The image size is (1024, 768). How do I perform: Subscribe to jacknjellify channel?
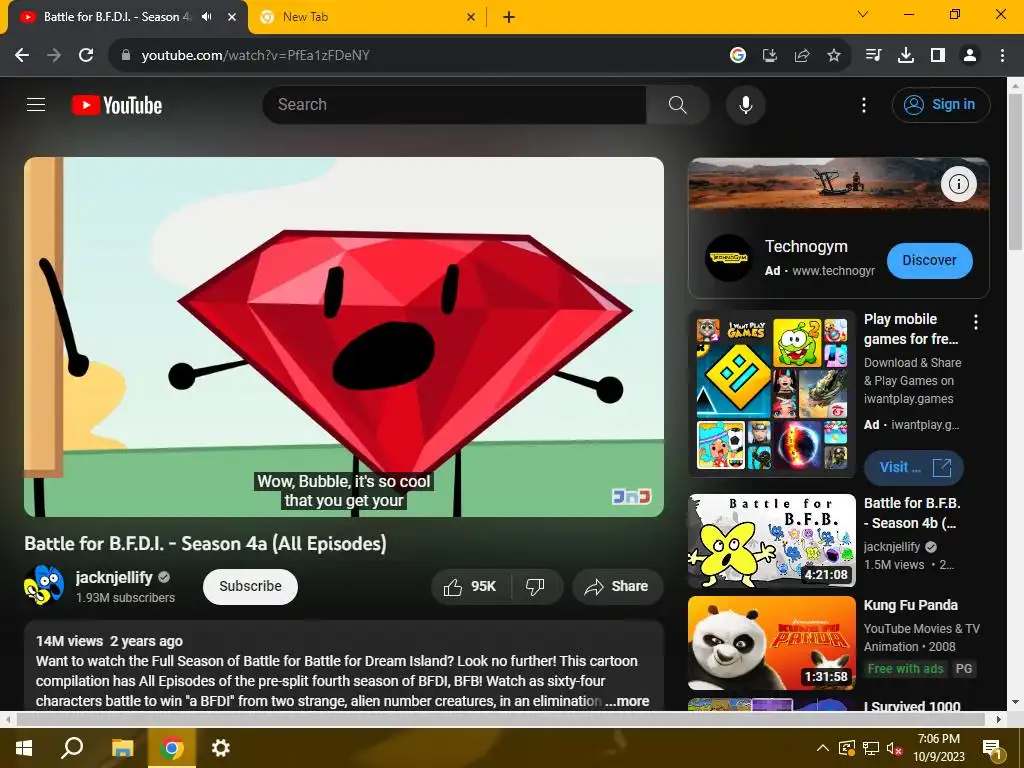tap(250, 586)
